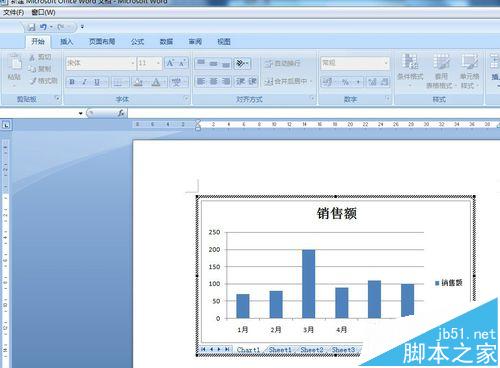Click the Decrease Decimal icon

point(384,82)
